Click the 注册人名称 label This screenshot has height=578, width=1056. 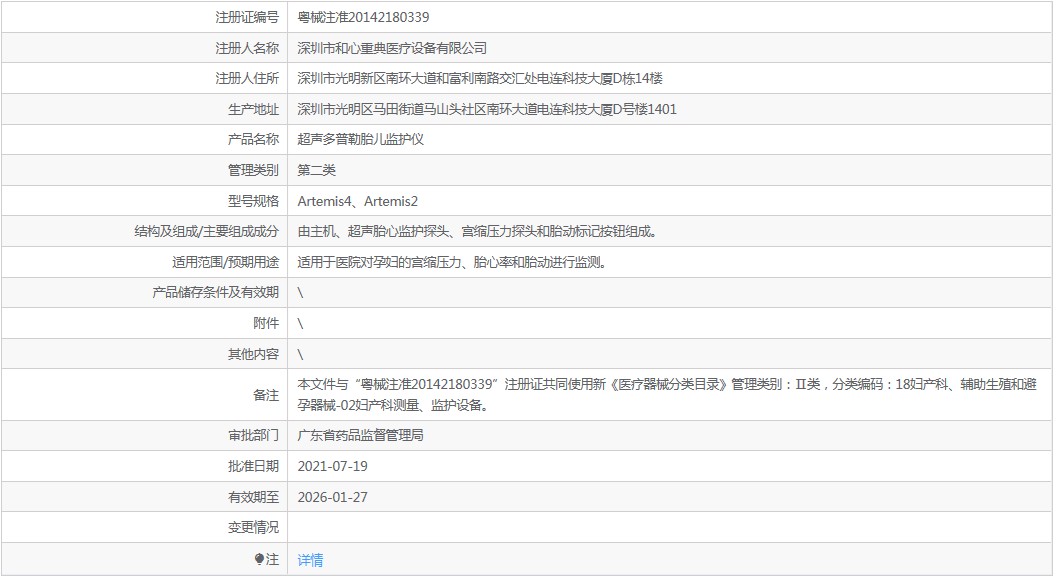coord(246,48)
